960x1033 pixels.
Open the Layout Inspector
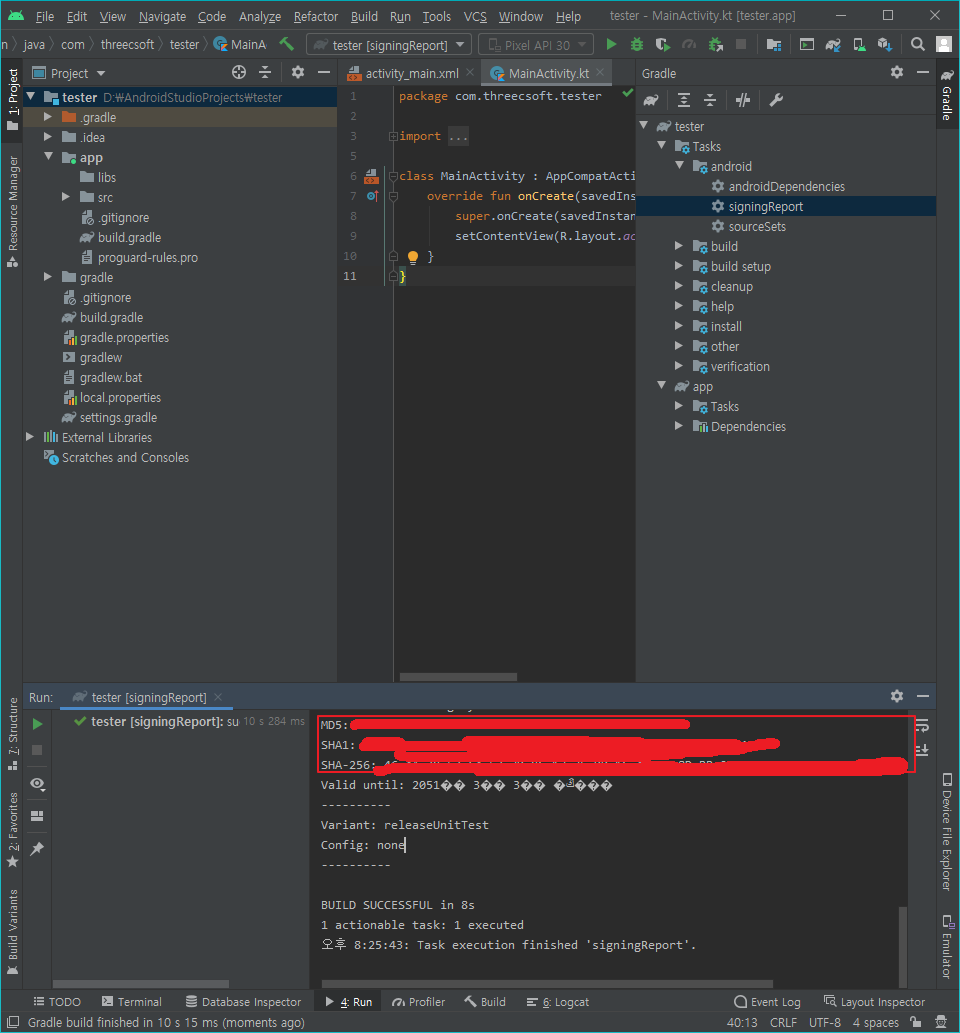pos(874,1001)
